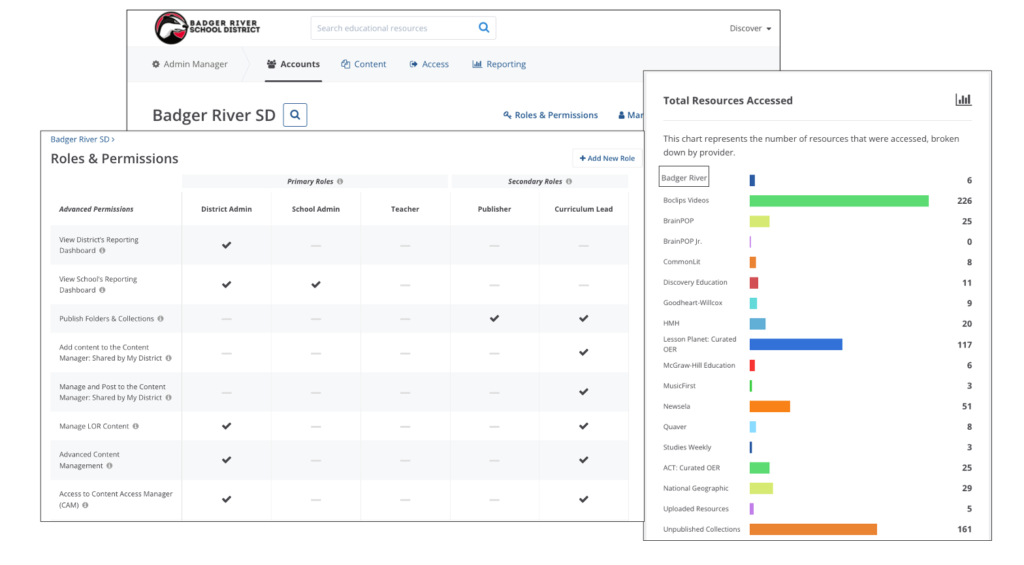Click the Add New Role button
The image size is (1024, 565).
pos(607,158)
